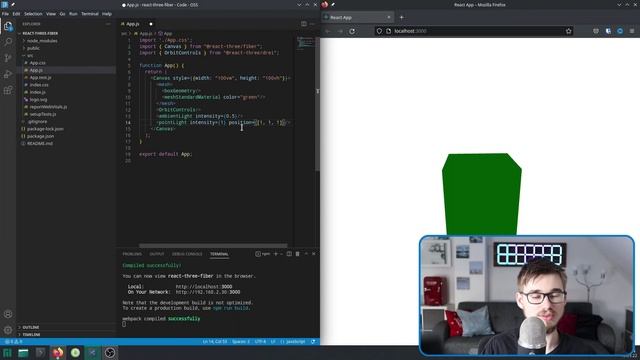This screenshot has width=640, height=360.
Task: Open the Run menu
Action: click(73, 14)
